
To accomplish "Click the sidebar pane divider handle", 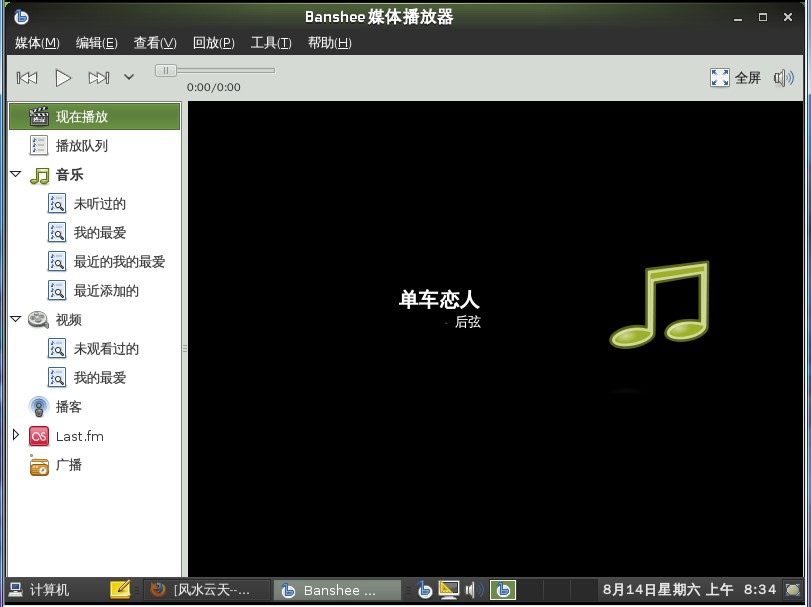I will coord(185,349).
